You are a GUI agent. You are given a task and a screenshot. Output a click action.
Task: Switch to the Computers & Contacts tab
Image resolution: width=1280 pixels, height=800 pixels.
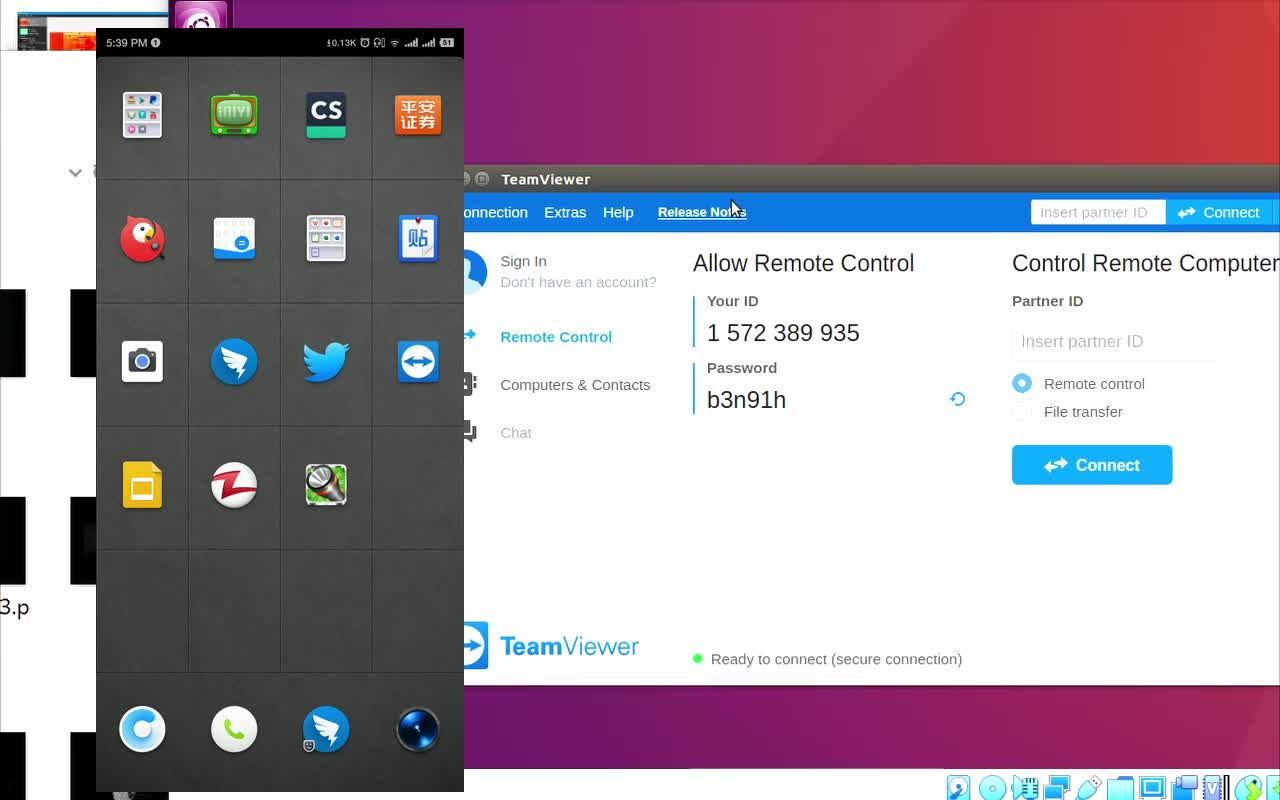click(575, 385)
